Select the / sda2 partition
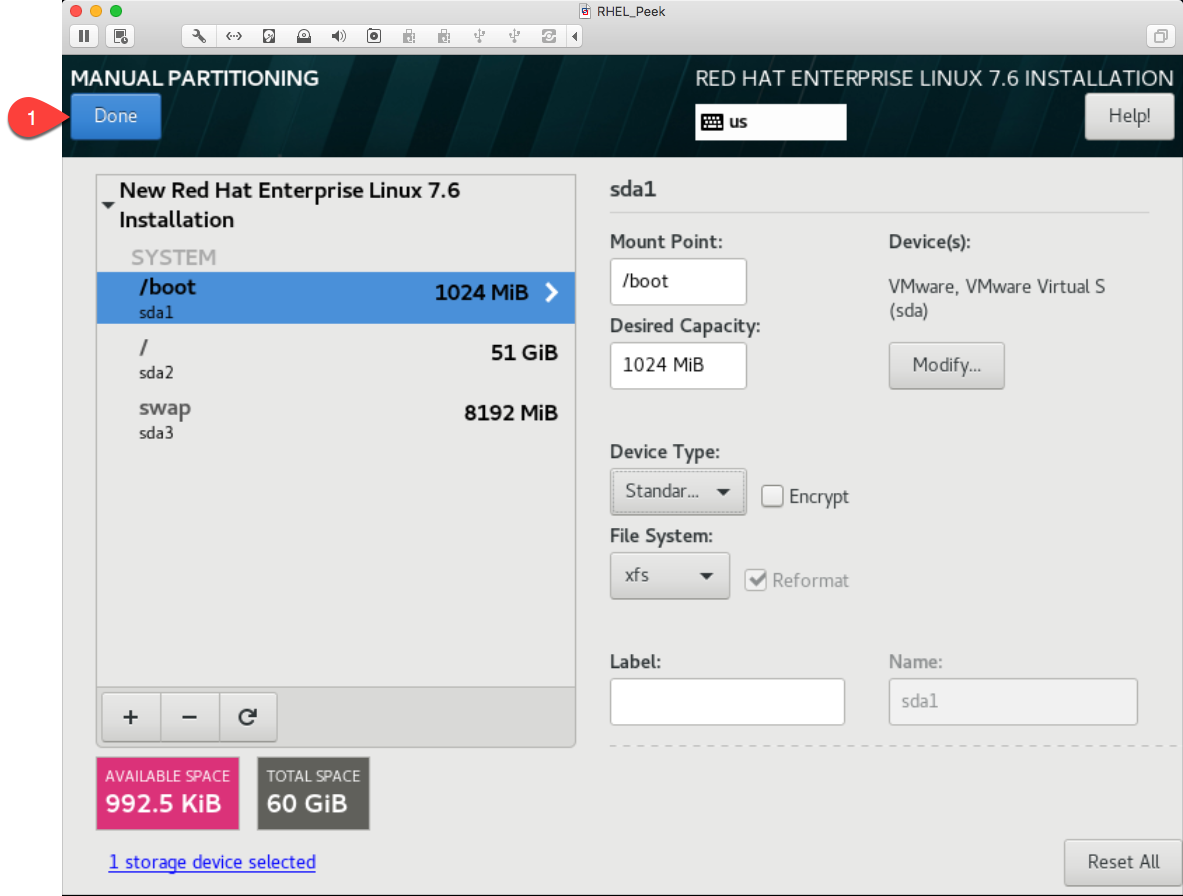The width and height of the screenshot is (1183, 896). pyautogui.click(x=336, y=358)
